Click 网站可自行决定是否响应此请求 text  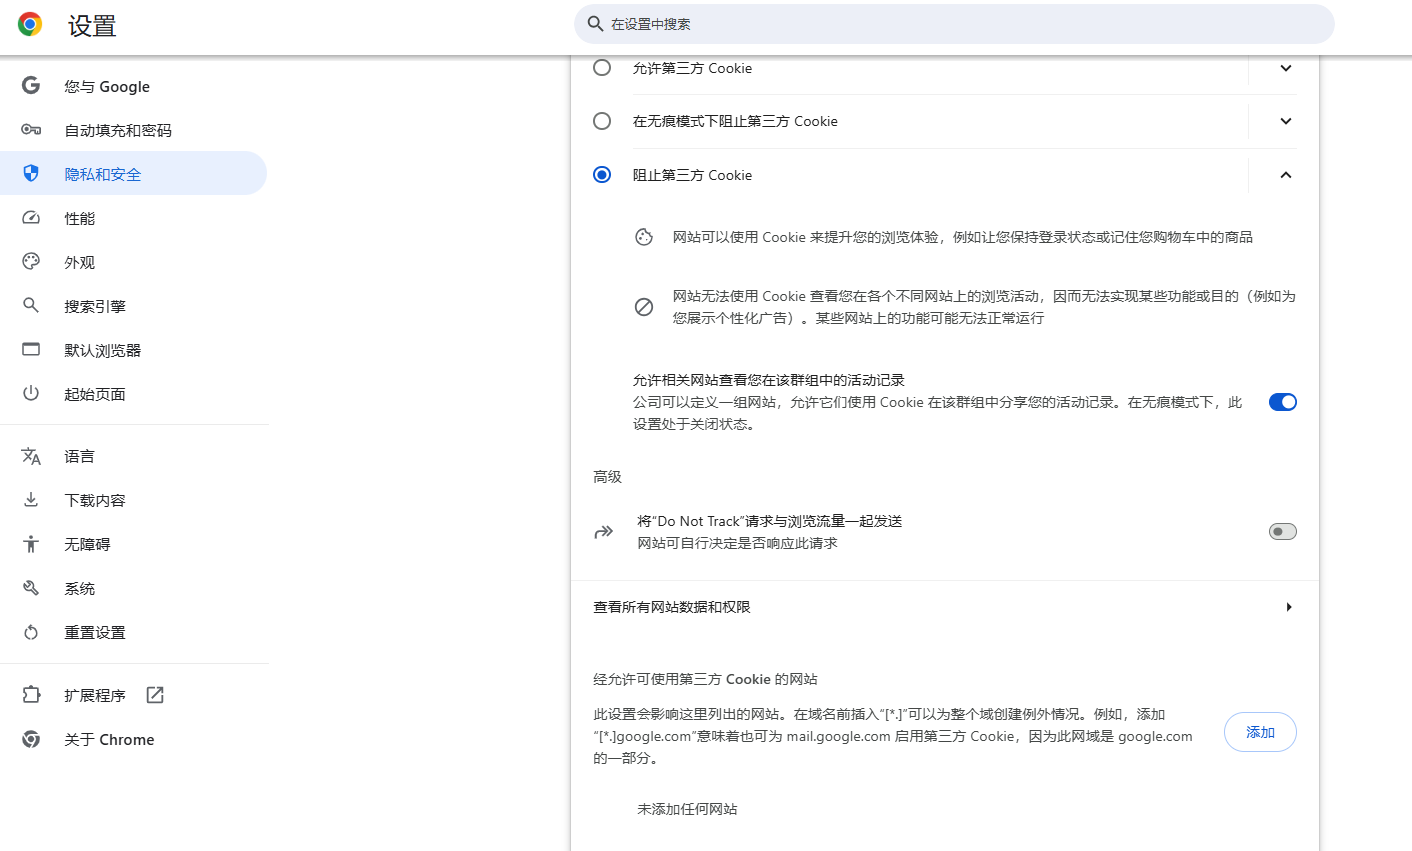738,543
